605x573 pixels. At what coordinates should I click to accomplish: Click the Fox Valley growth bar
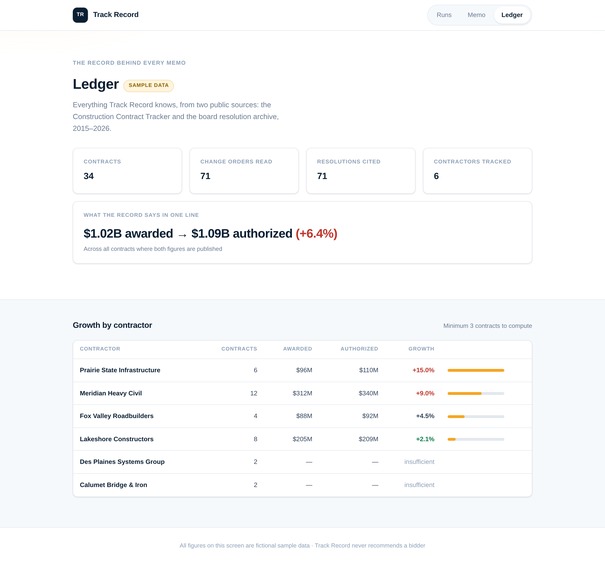476,416
